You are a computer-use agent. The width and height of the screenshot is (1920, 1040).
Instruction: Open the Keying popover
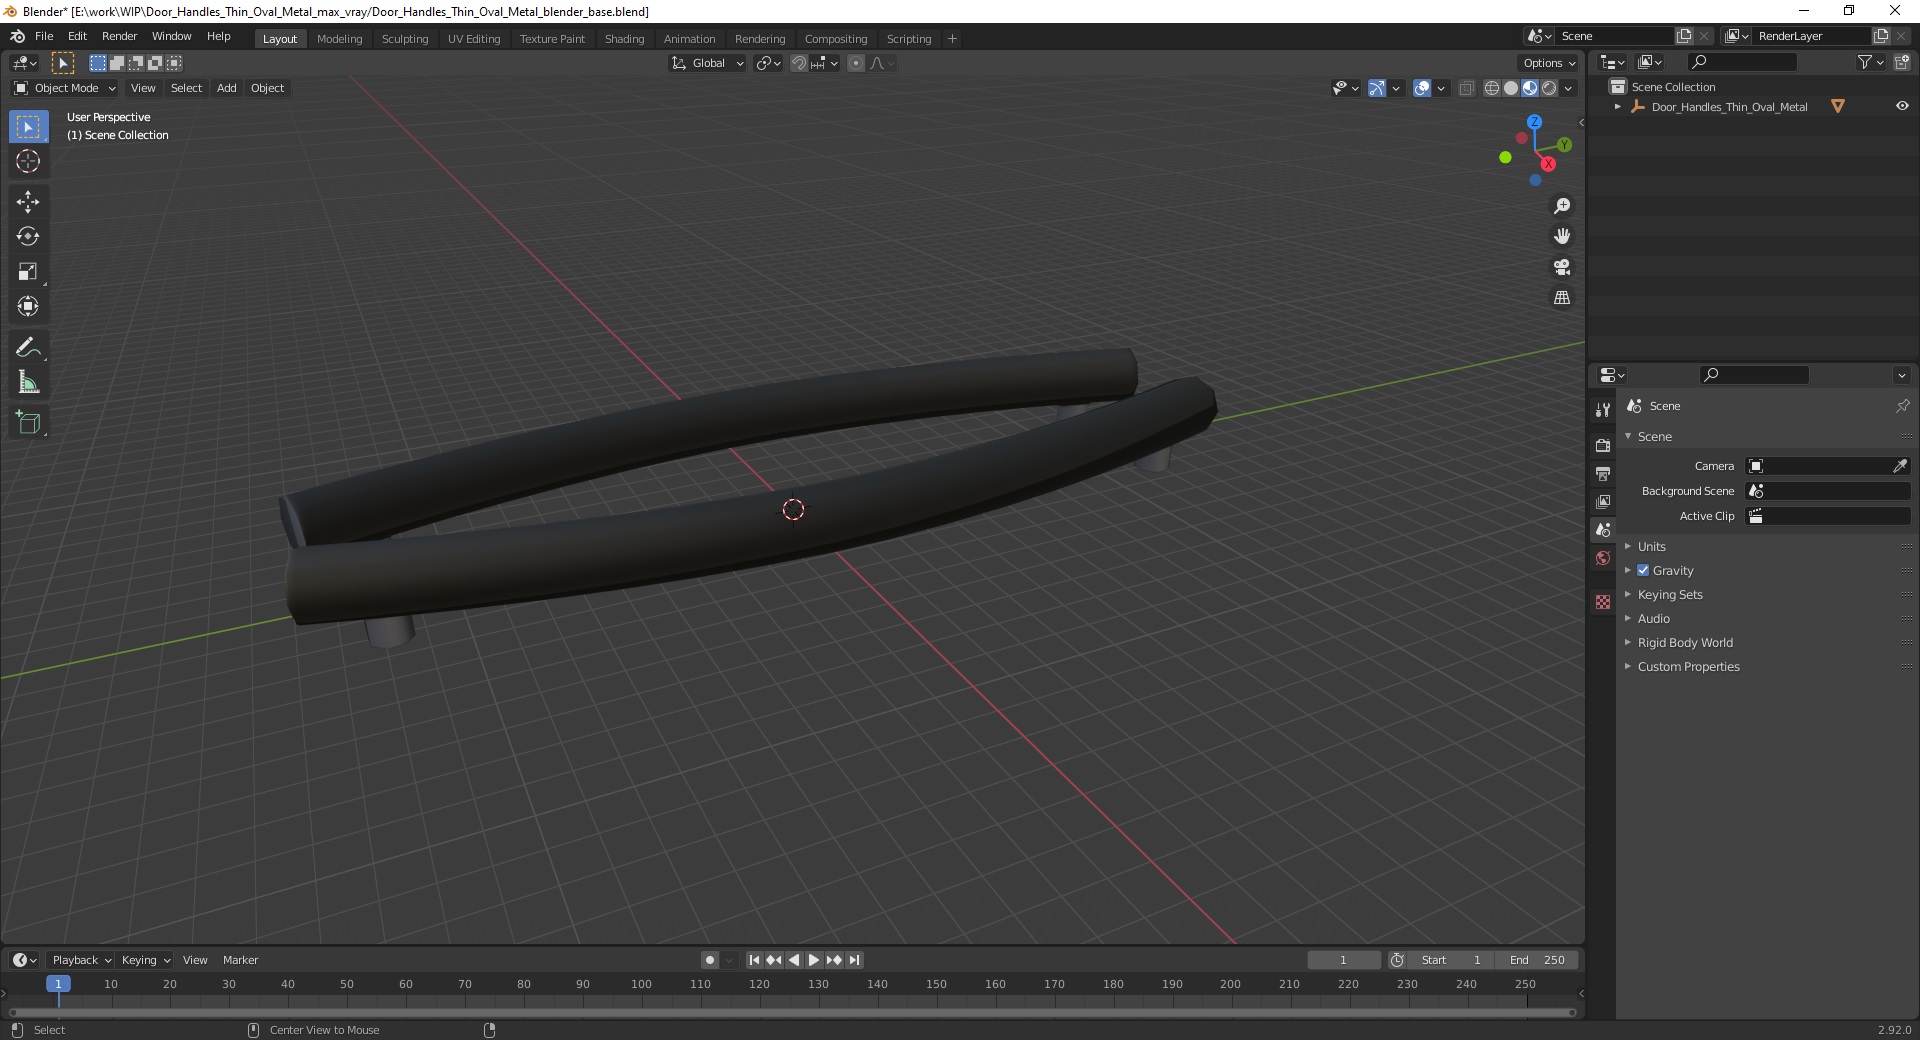145,960
